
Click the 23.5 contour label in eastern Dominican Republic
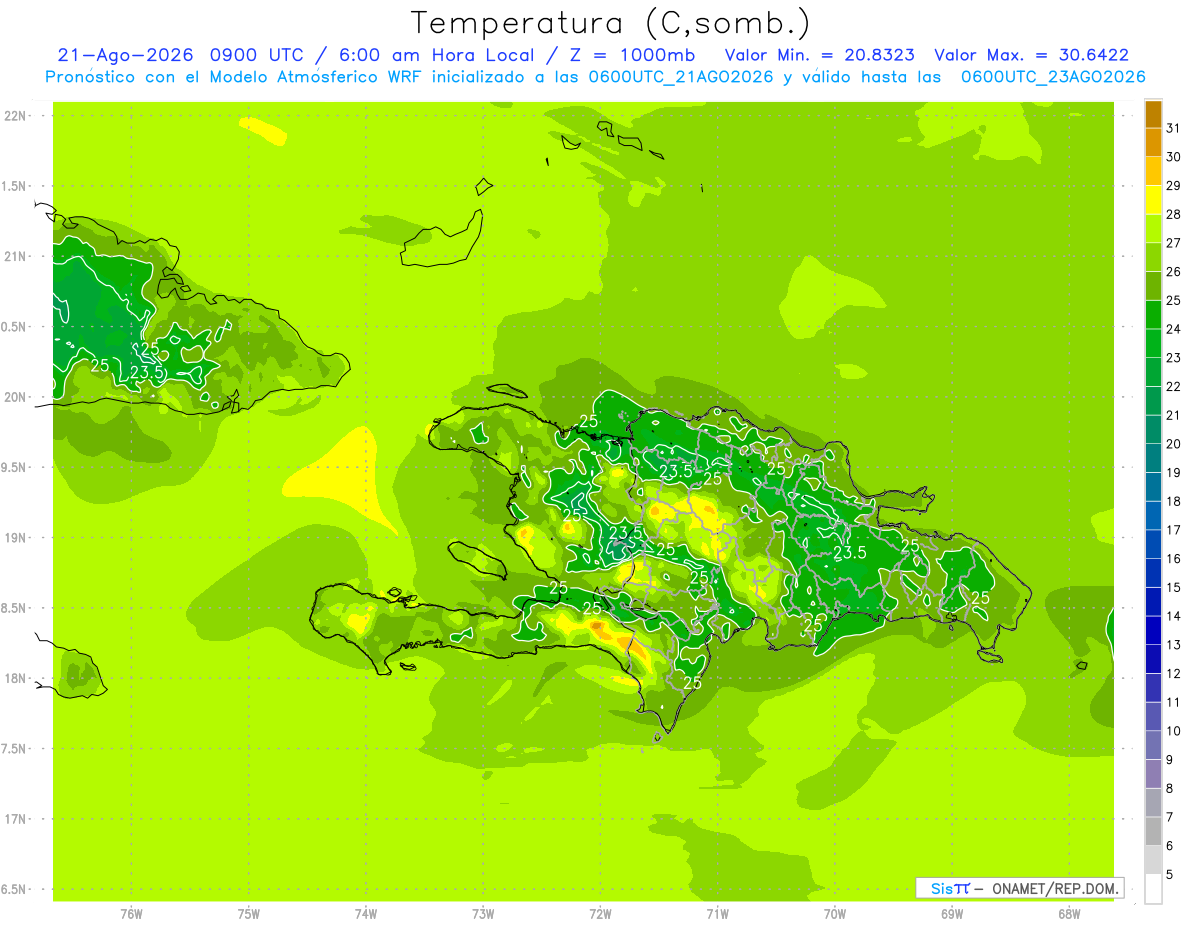point(850,553)
